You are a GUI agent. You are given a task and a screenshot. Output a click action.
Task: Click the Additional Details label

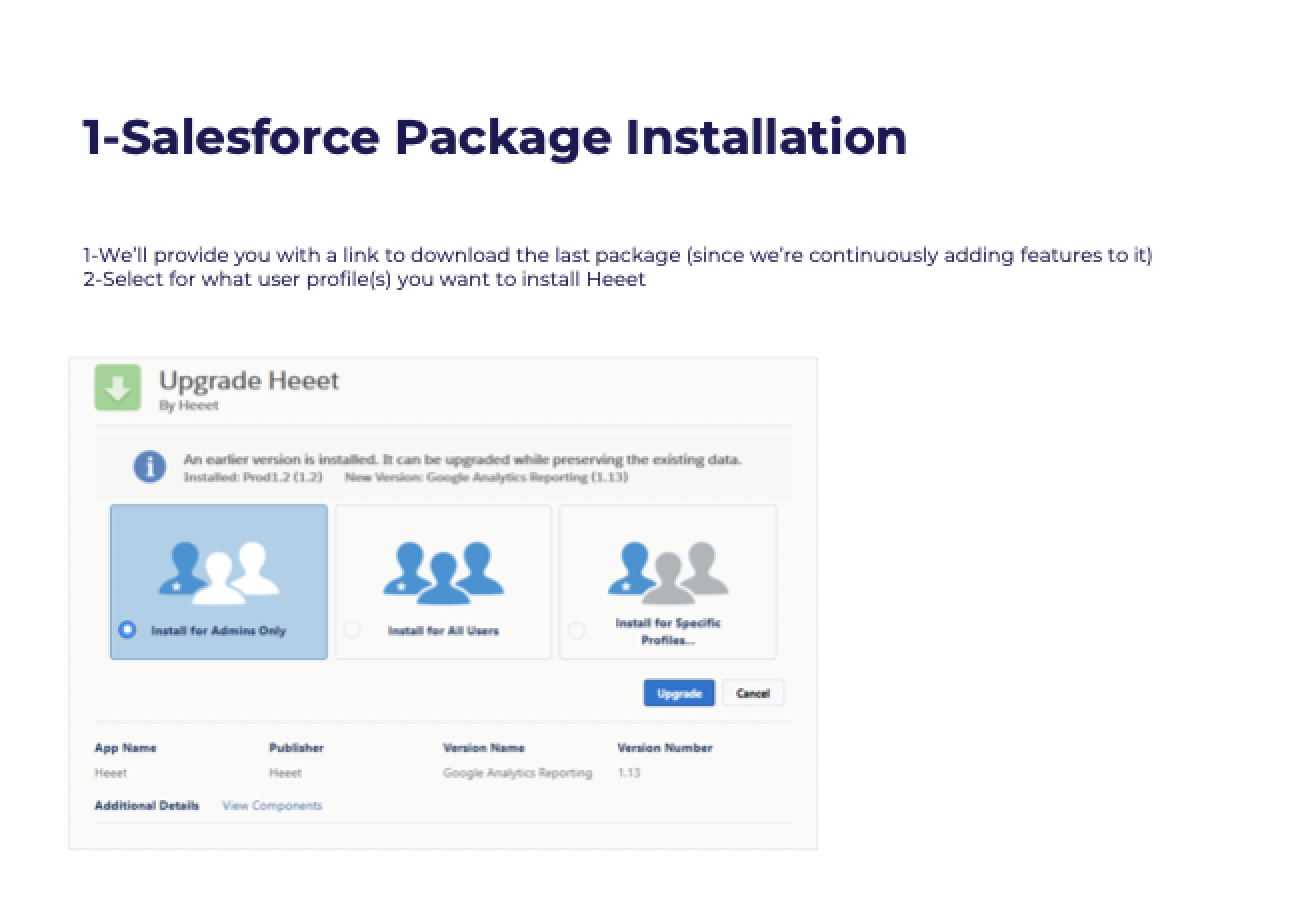[x=147, y=805]
